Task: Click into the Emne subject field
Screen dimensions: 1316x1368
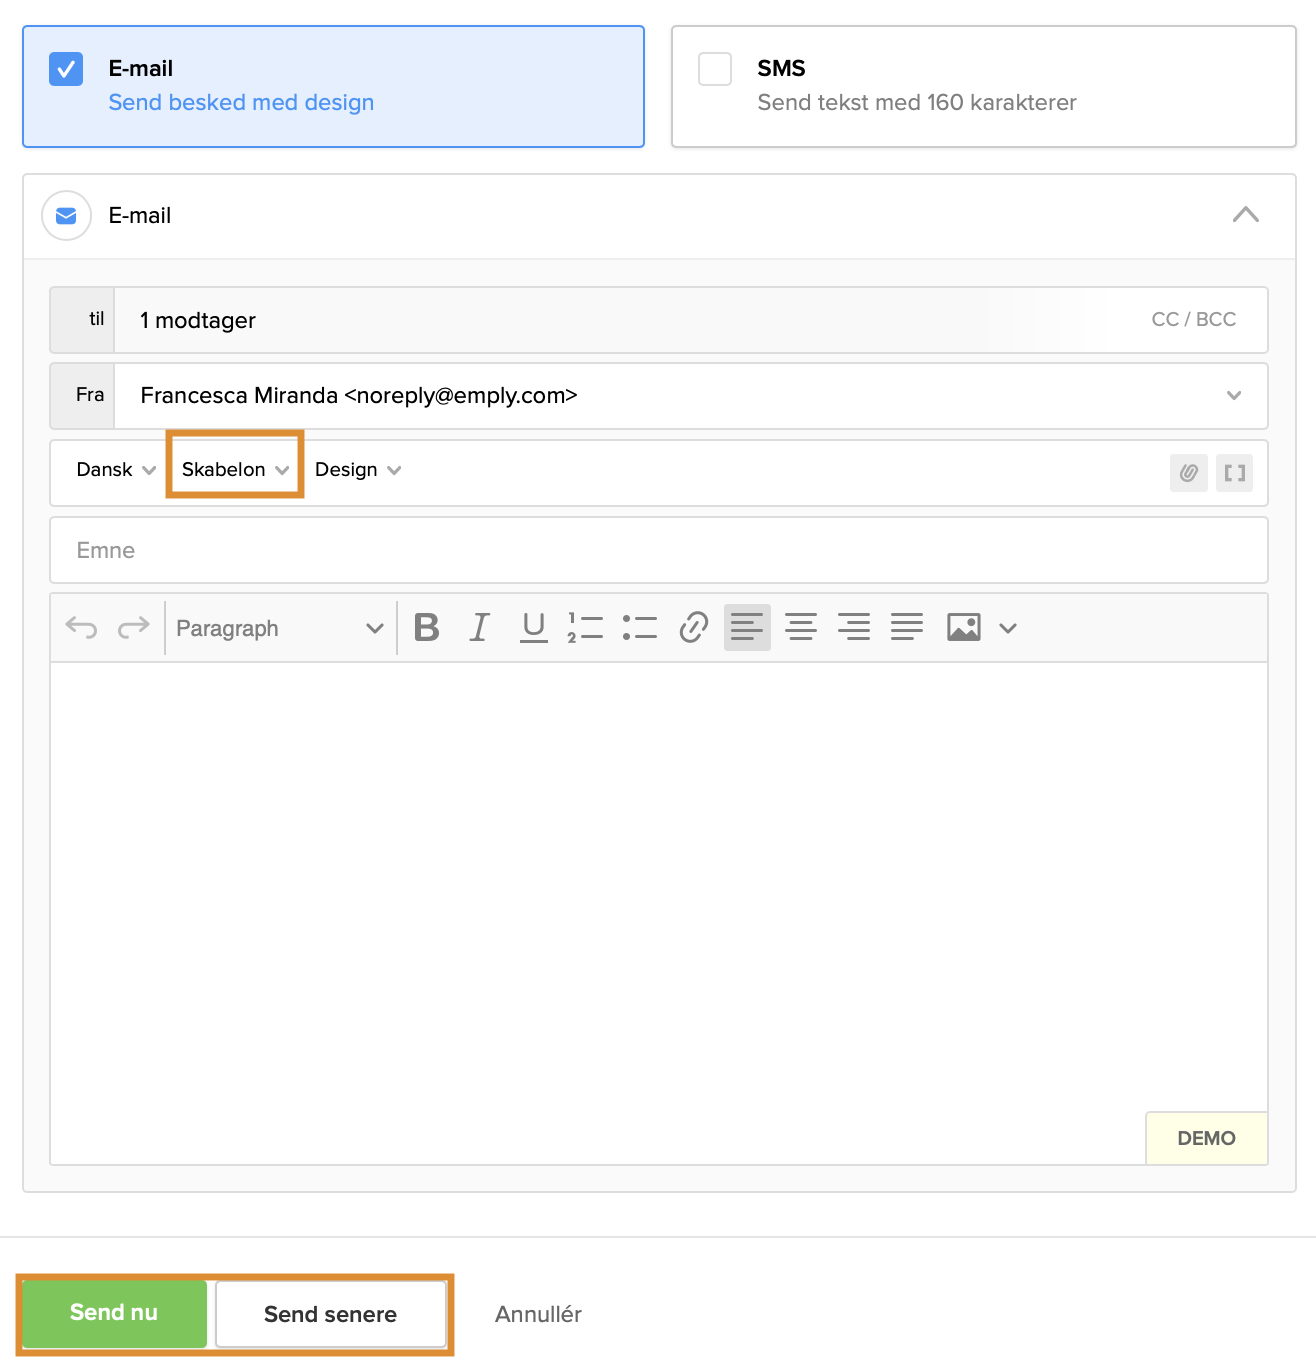Action: tap(658, 550)
